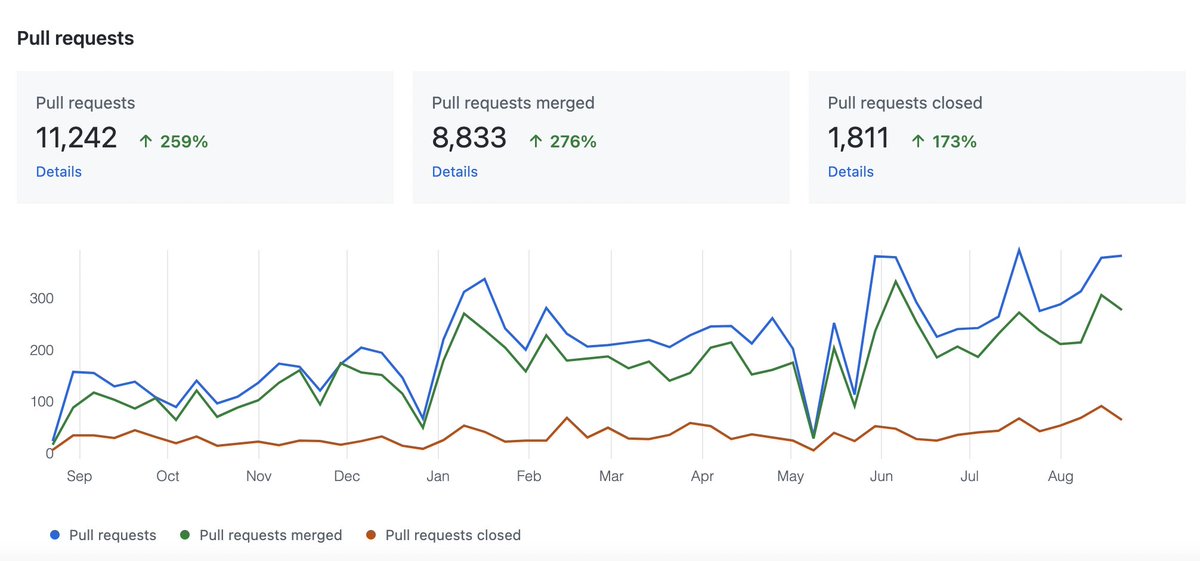Click the 276% increase value
Screen dimensions: 1200x561
573,142
